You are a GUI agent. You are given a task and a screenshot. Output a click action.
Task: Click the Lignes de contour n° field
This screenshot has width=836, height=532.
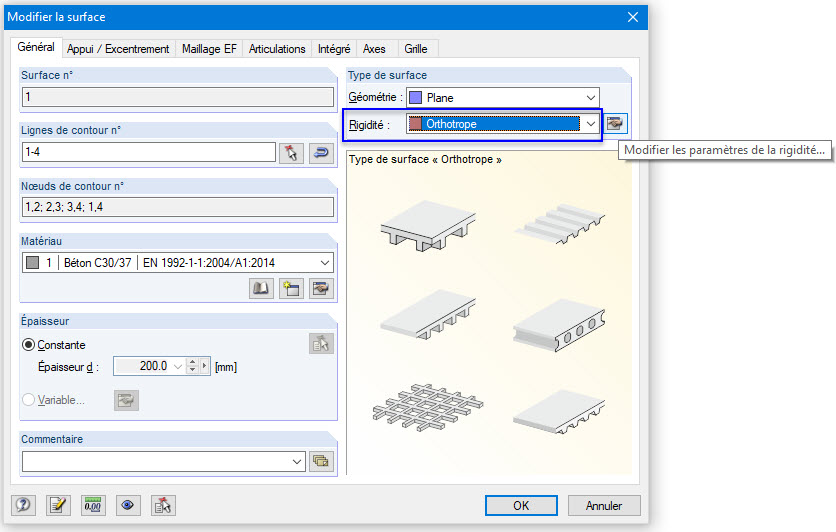pyautogui.click(x=149, y=152)
